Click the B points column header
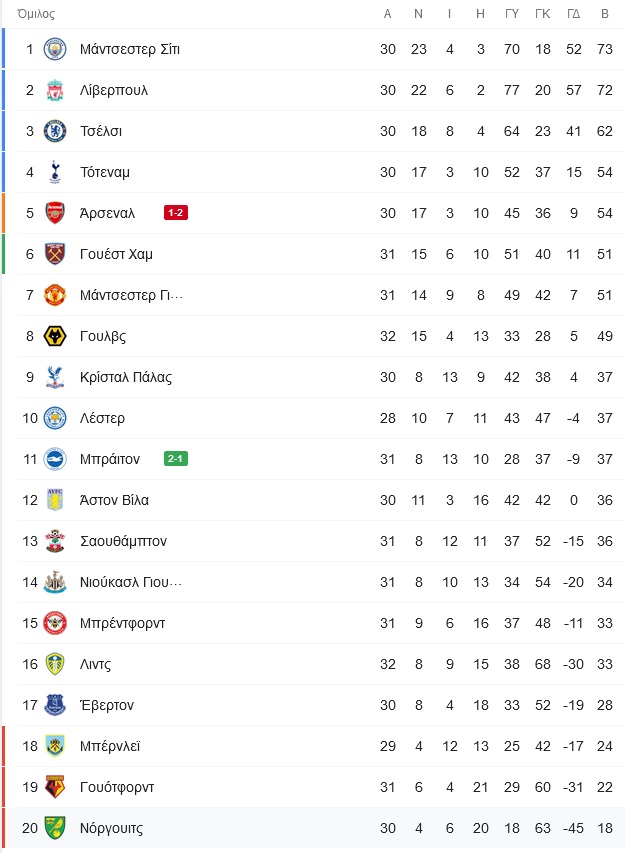 605,14
